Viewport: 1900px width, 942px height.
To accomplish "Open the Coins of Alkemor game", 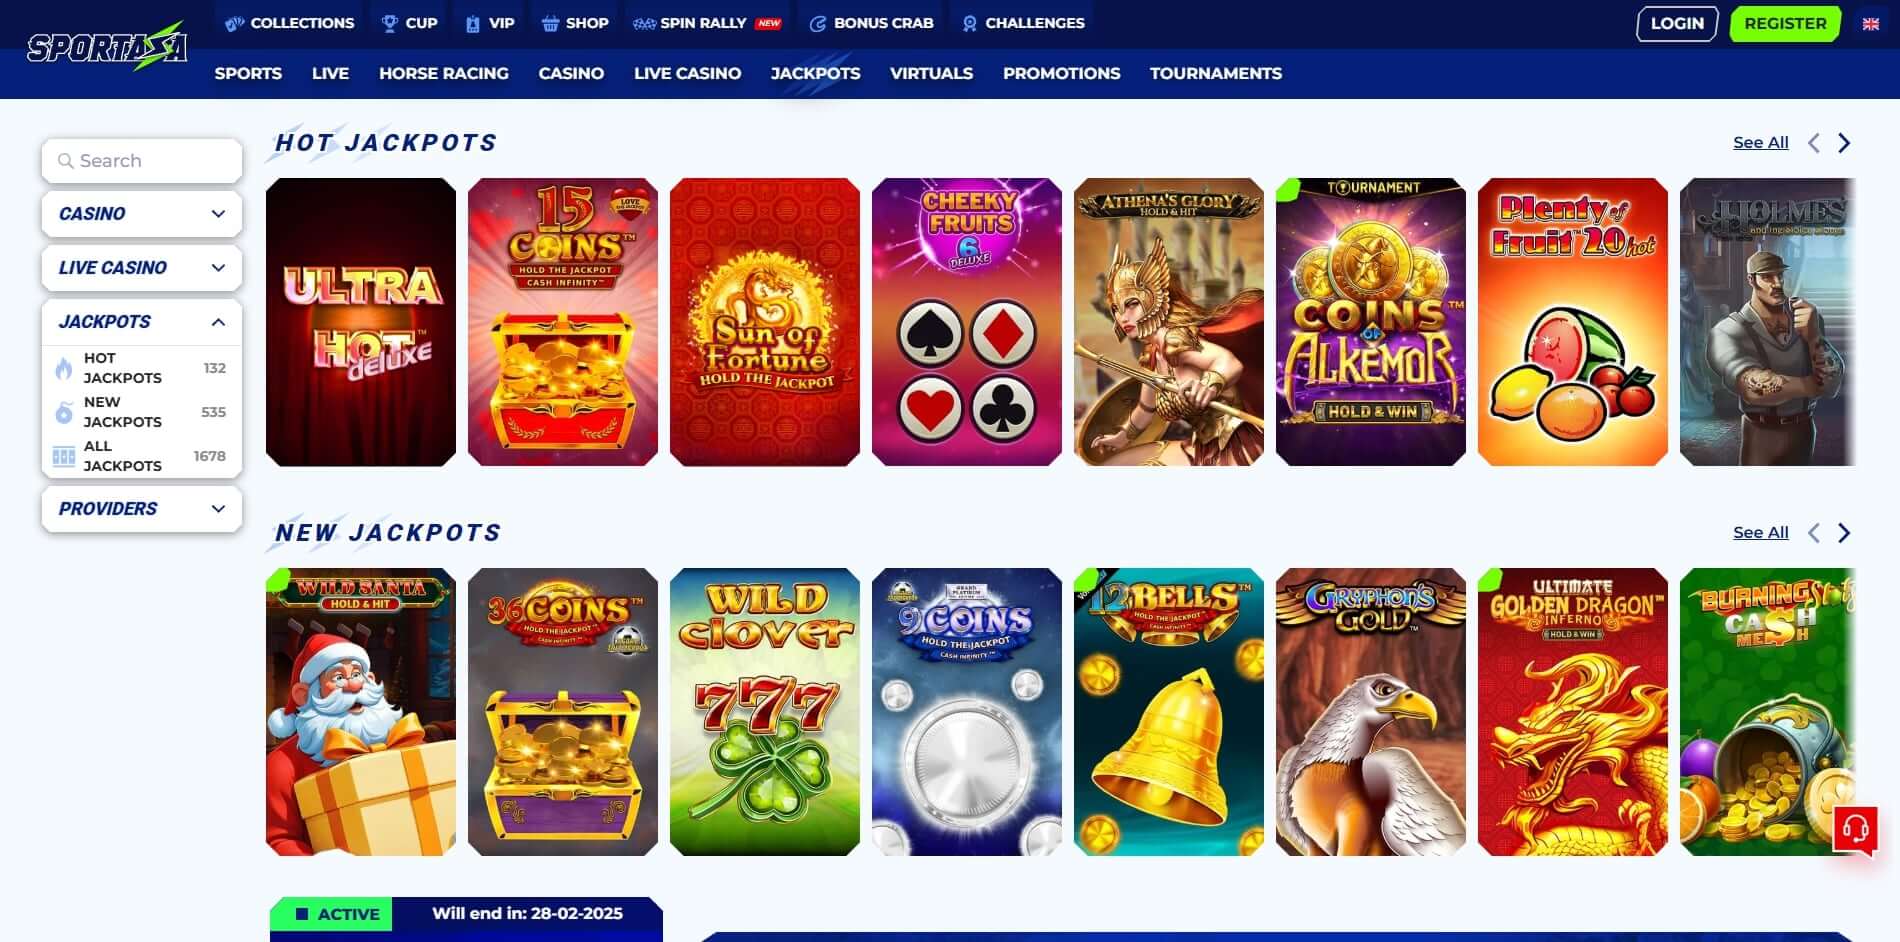I will (1371, 322).
